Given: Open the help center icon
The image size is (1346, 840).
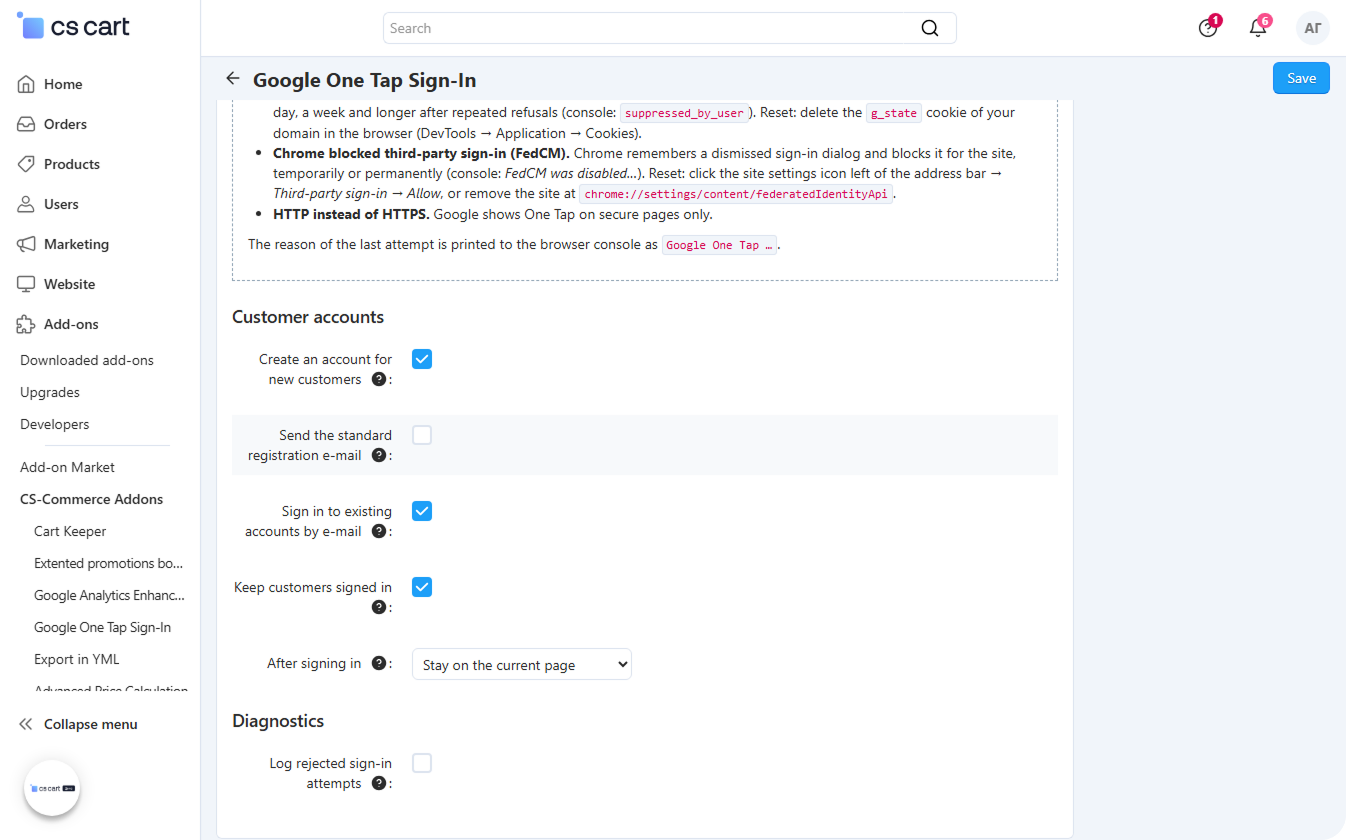Looking at the screenshot, I should coord(1208,28).
